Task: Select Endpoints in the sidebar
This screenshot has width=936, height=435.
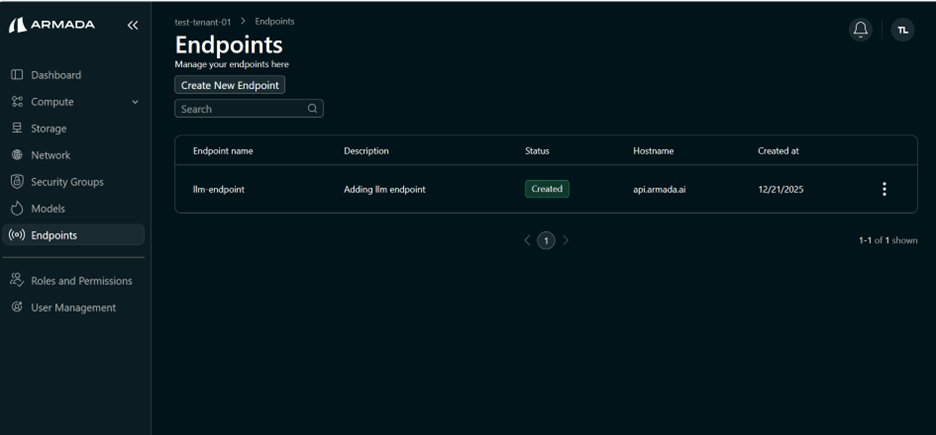Action: coord(53,236)
